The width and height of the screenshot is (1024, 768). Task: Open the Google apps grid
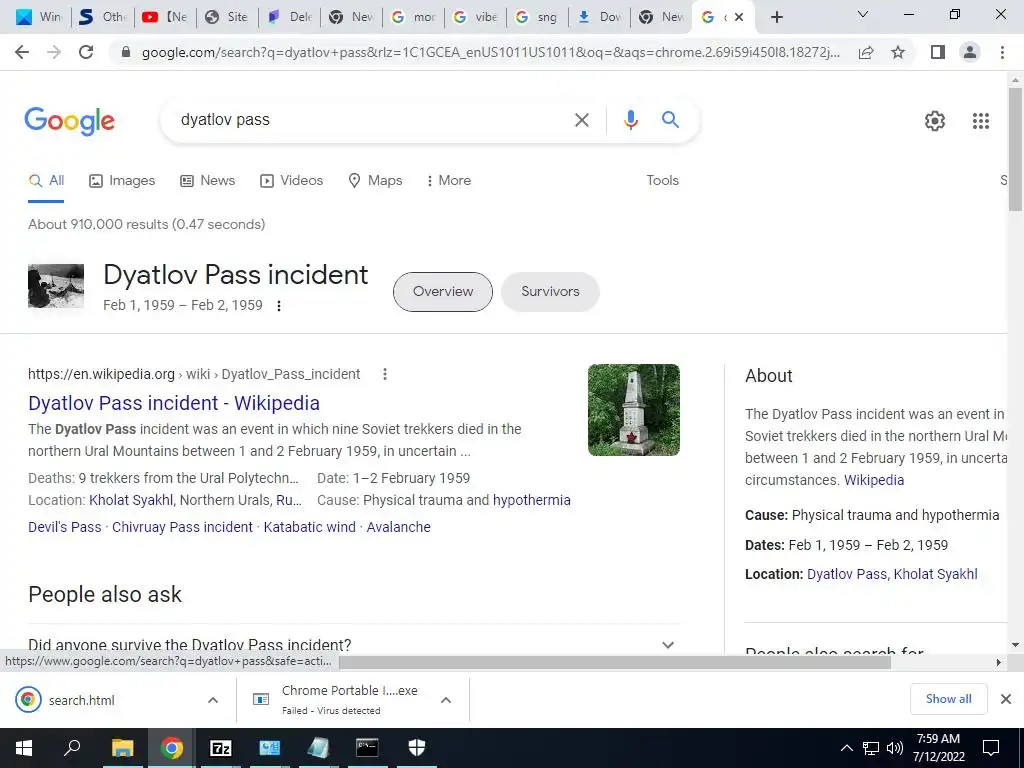pos(981,121)
